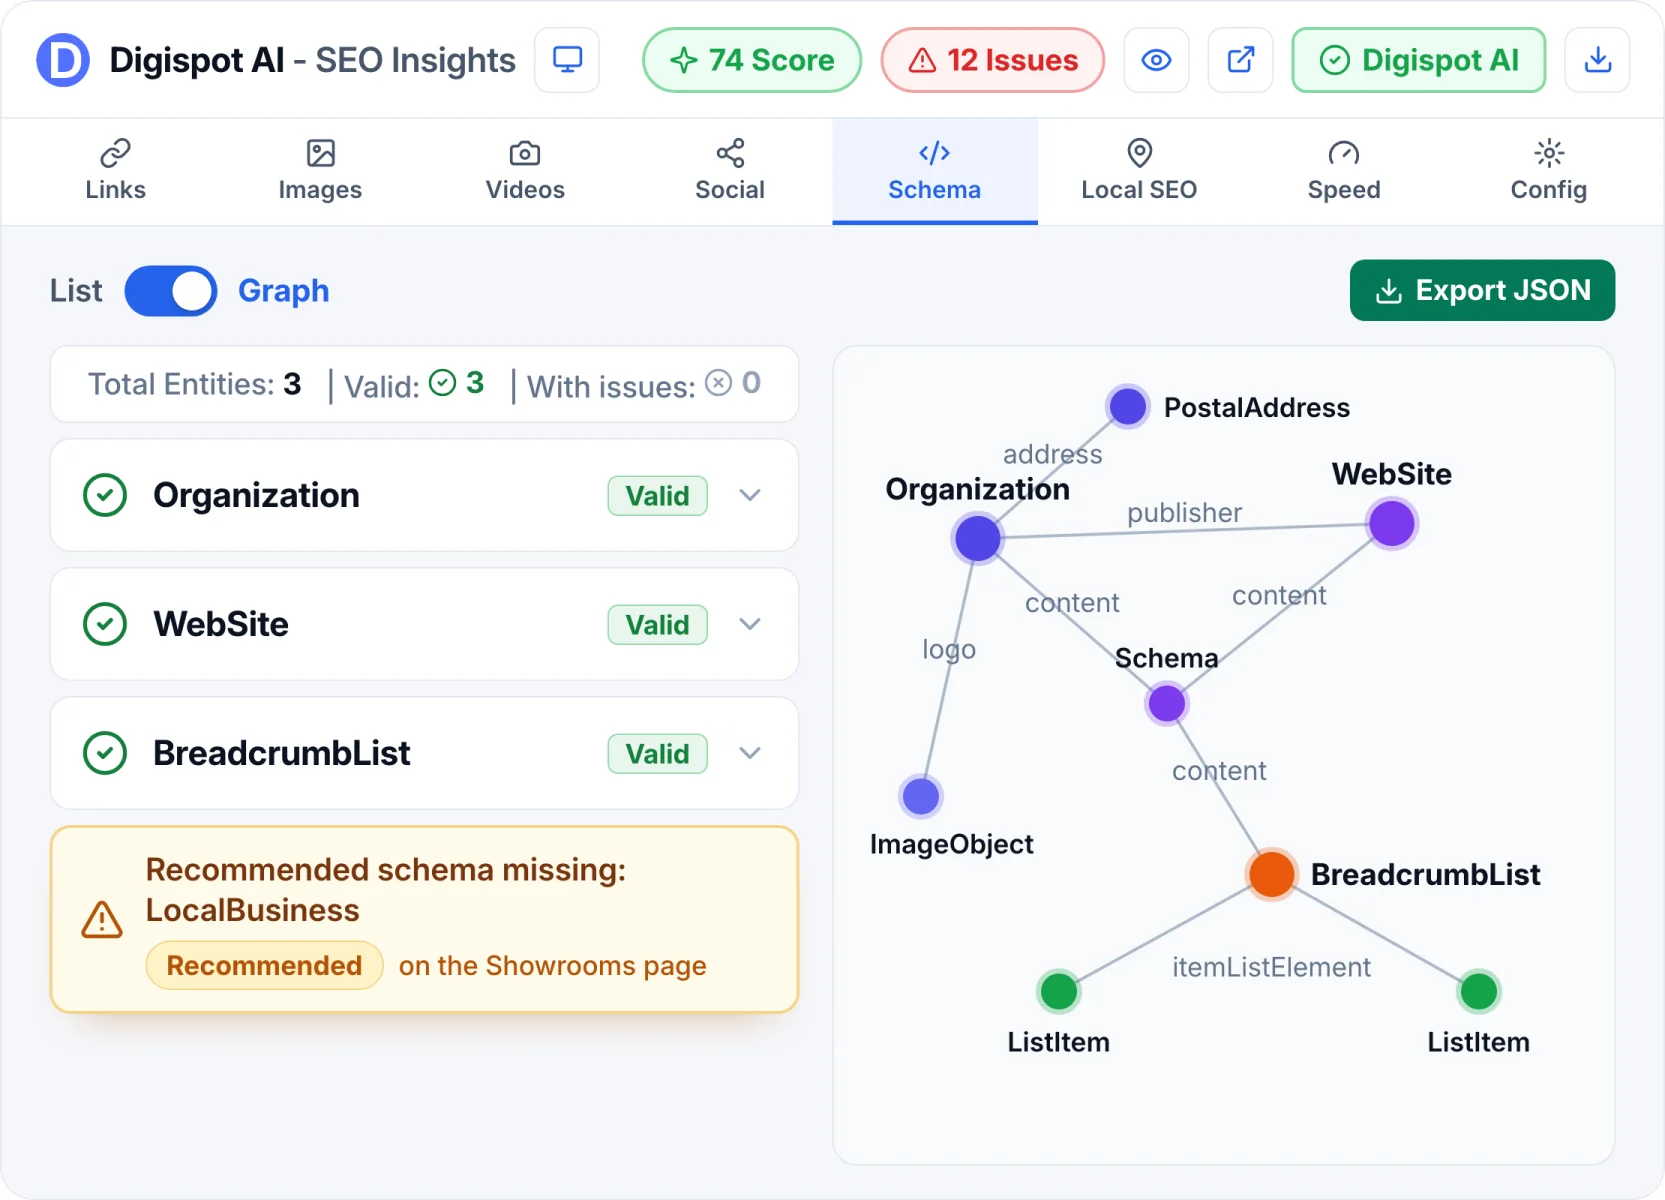The width and height of the screenshot is (1665, 1200).
Task: Click the Digispot AI green button
Action: pyautogui.click(x=1418, y=60)
